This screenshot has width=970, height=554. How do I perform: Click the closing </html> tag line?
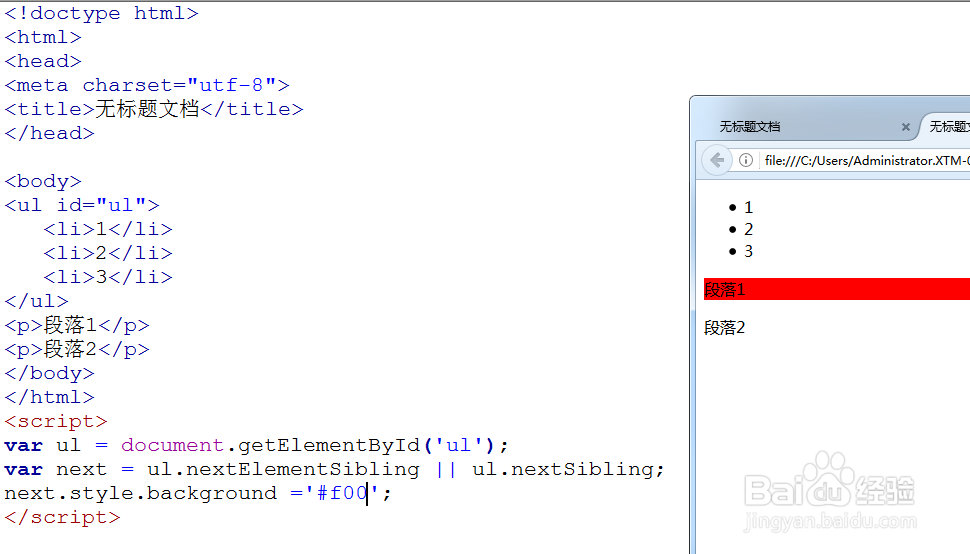pos(49,397)
